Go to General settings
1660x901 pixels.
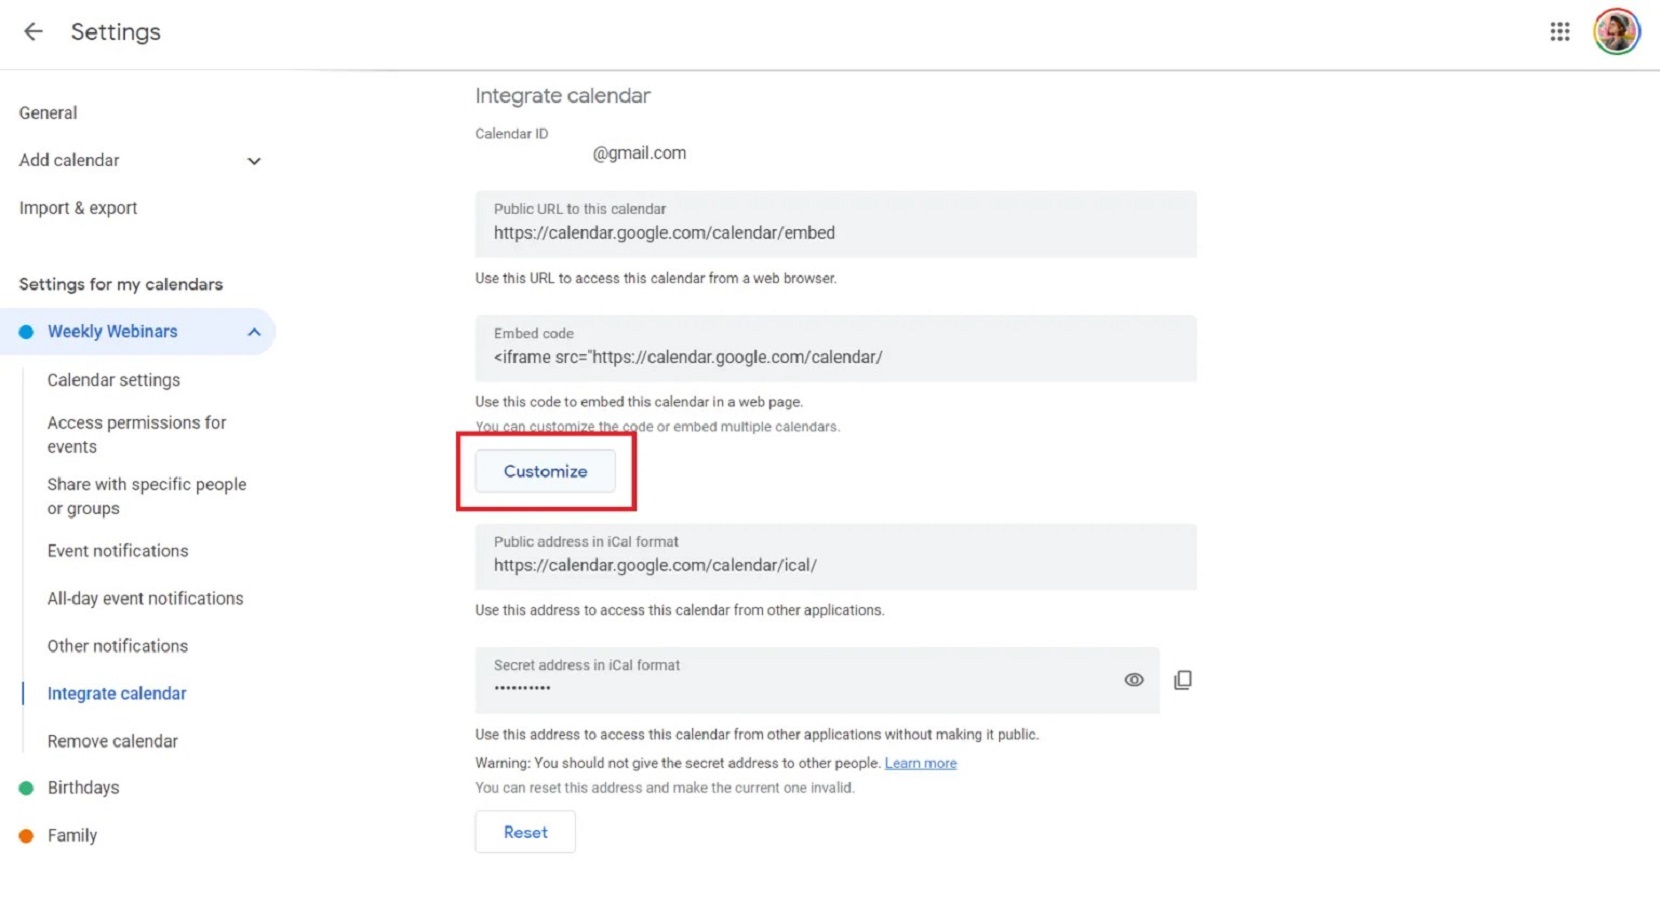pyautogui.click(x=47, y=112)
